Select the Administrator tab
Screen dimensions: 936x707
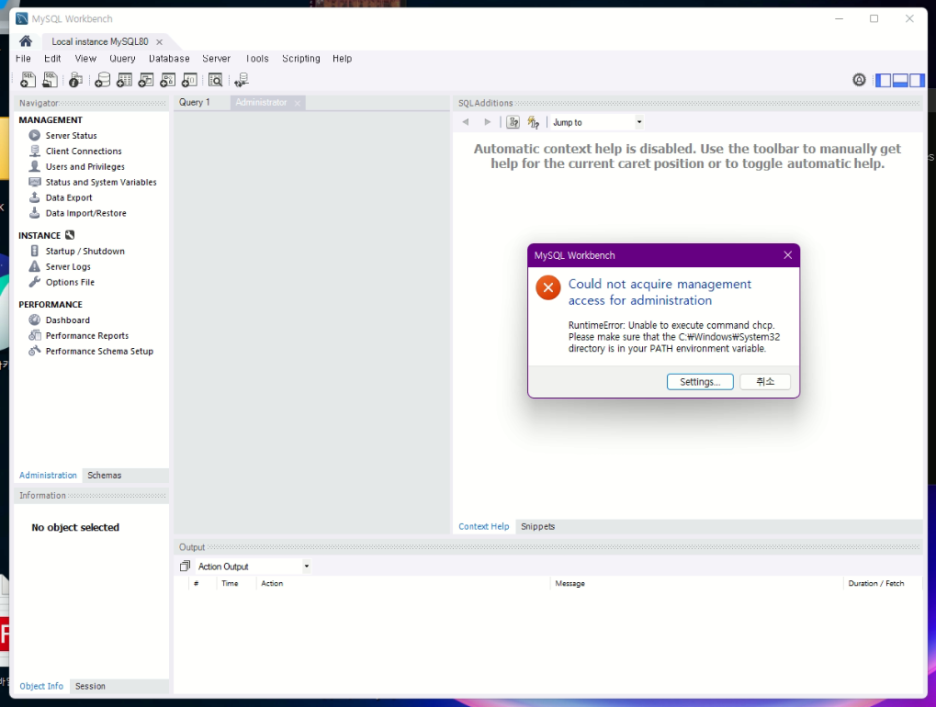tap(261, 102)
